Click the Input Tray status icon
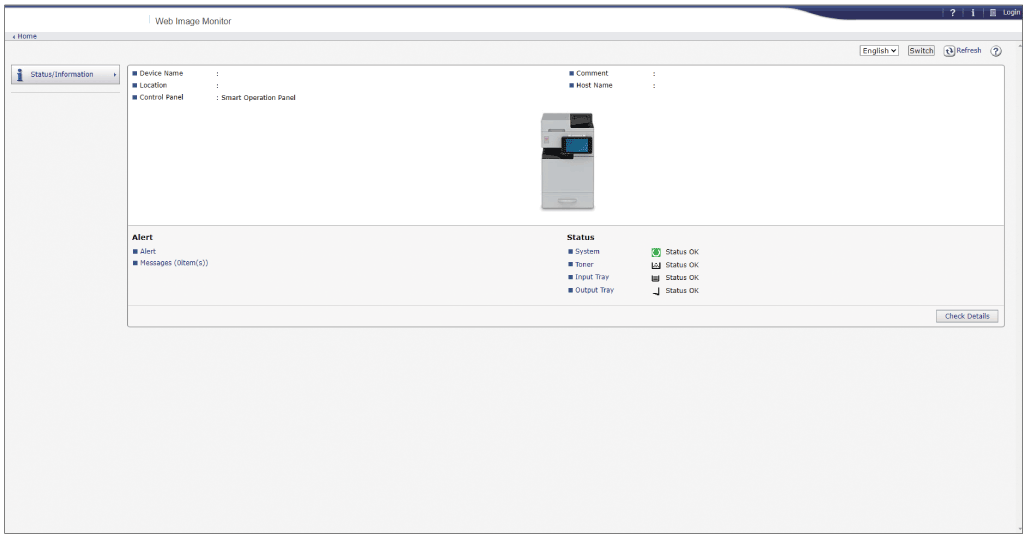Image resolution: width=1028 pixels, height=539 pixels. [656, 278]
